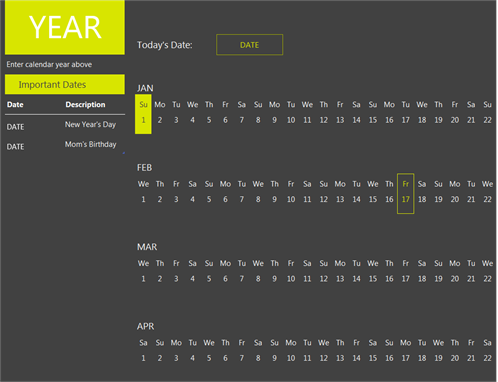Screen dimensions: 498x382
Task: Click the Fr weekday label above February 17
Action: [x=406, y=184]
